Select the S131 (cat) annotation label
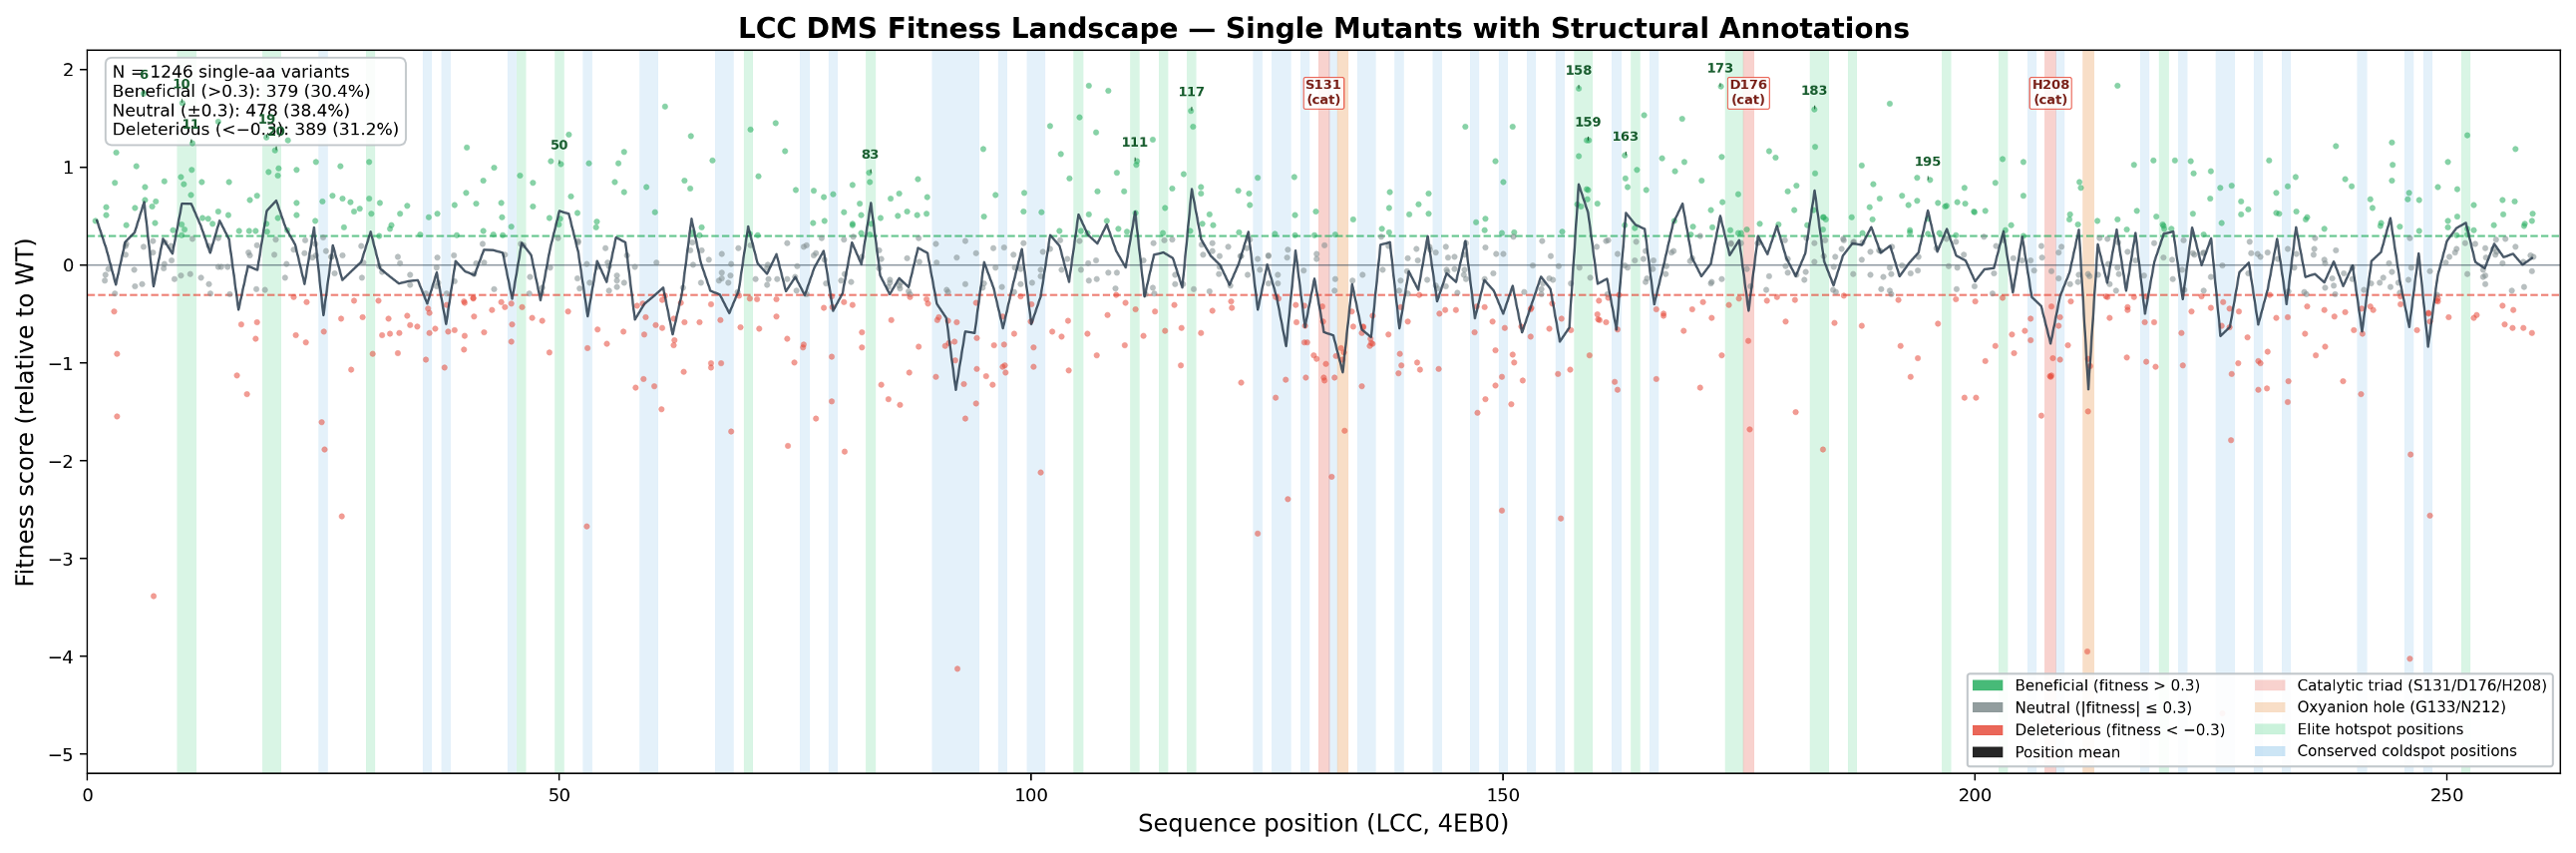 click(1323, 92)
